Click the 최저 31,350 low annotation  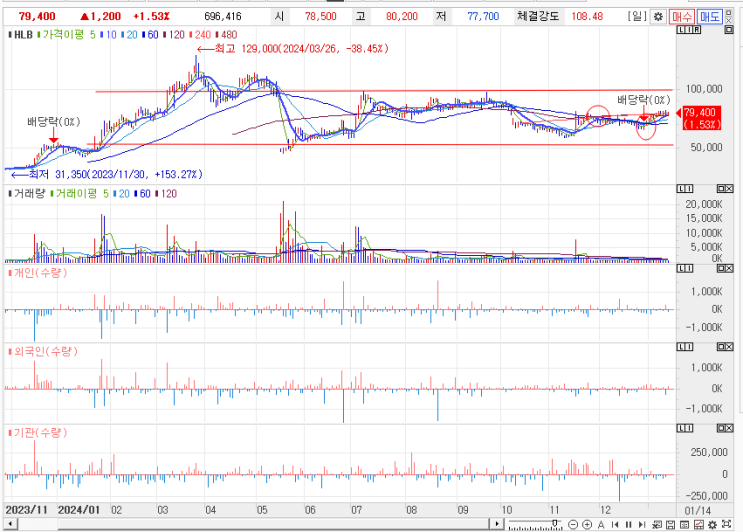pos(107,174)
